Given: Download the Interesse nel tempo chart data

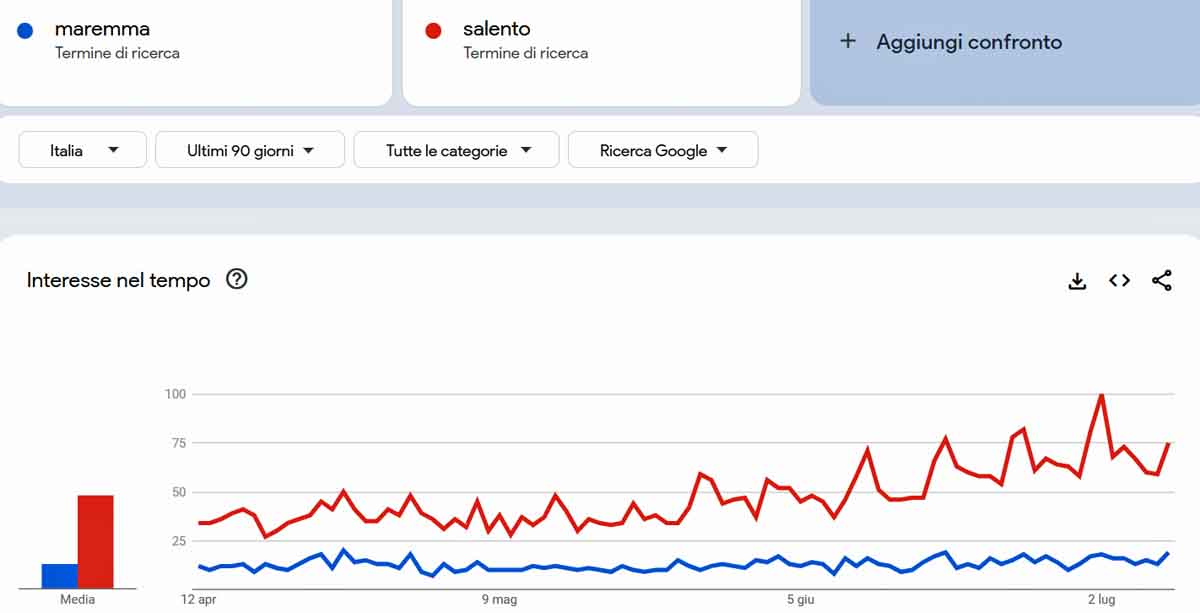Looking at the screenshot, I should point(1077,281).
